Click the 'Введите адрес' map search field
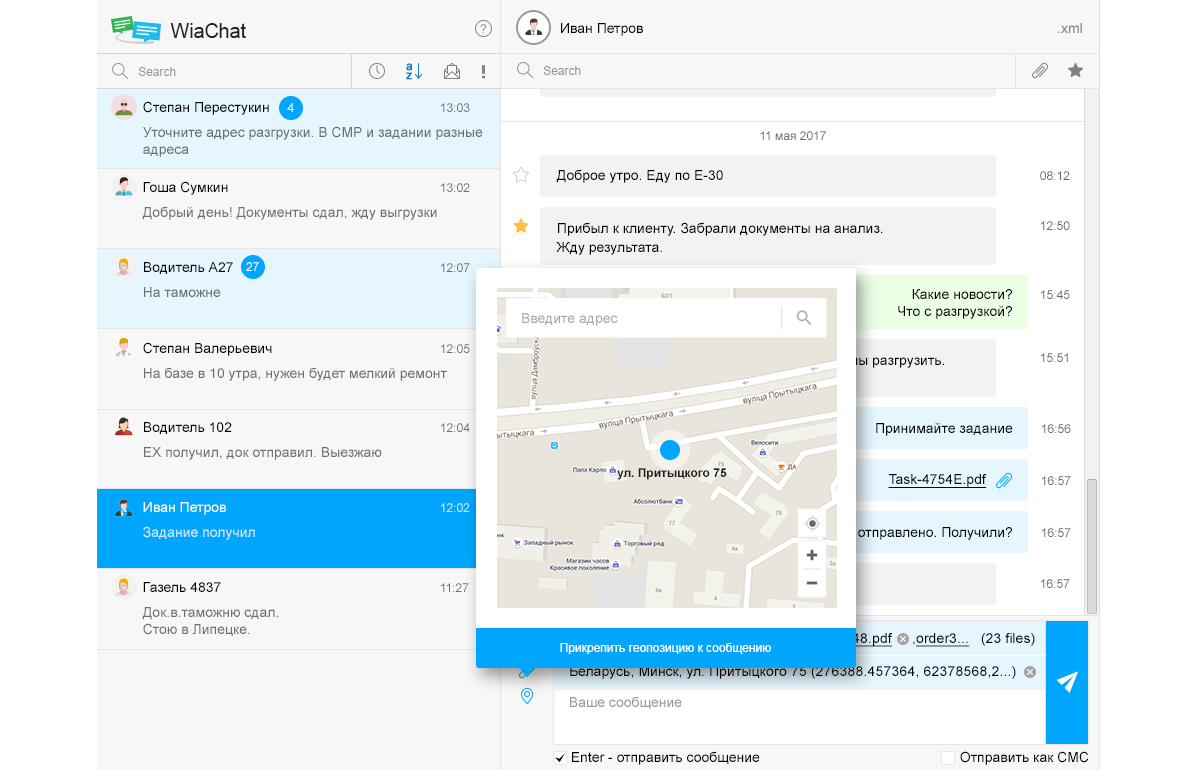 point(642,318)
